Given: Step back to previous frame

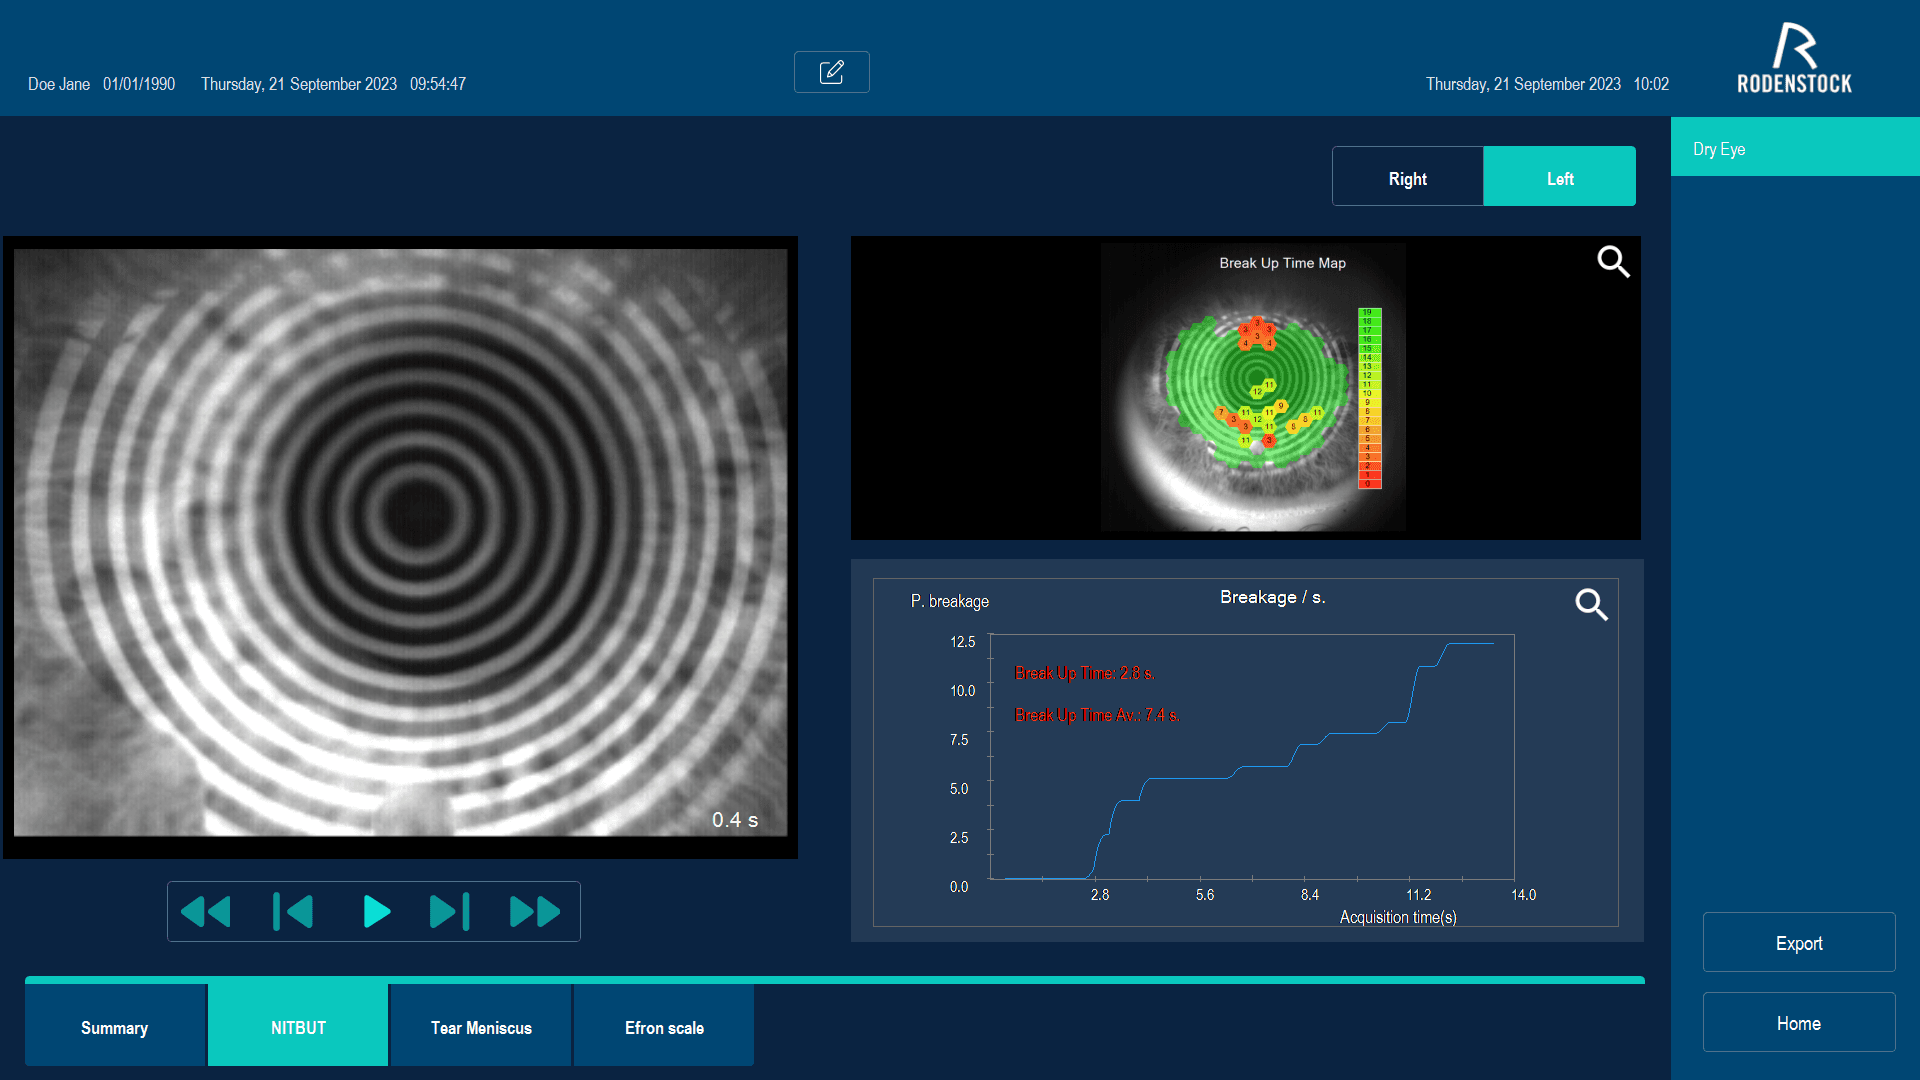Looking at the screenshot, I should pos(293,912).
